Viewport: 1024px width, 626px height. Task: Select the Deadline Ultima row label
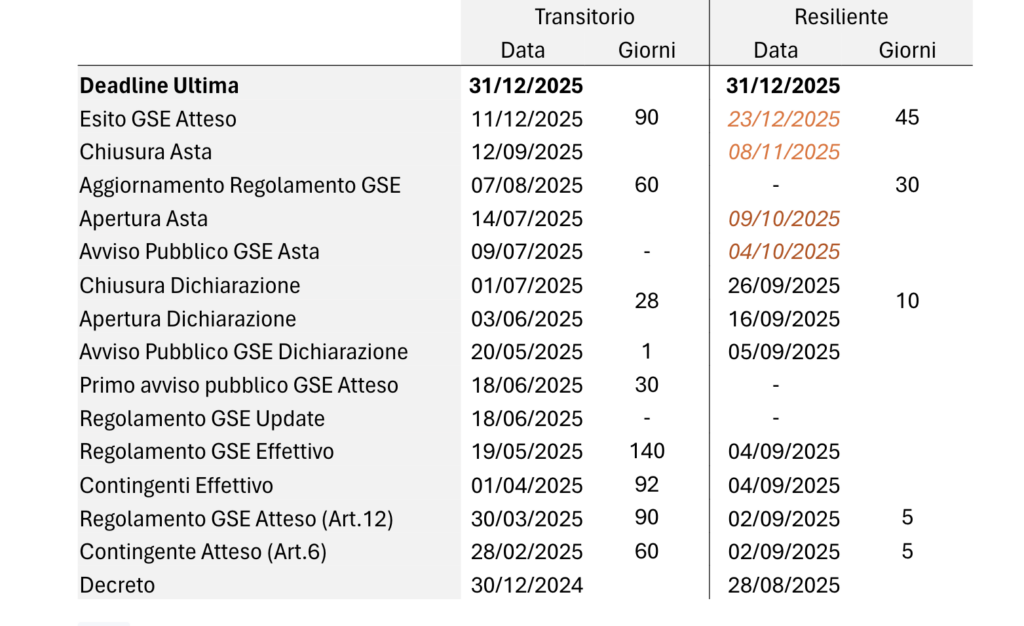point(159,86)
